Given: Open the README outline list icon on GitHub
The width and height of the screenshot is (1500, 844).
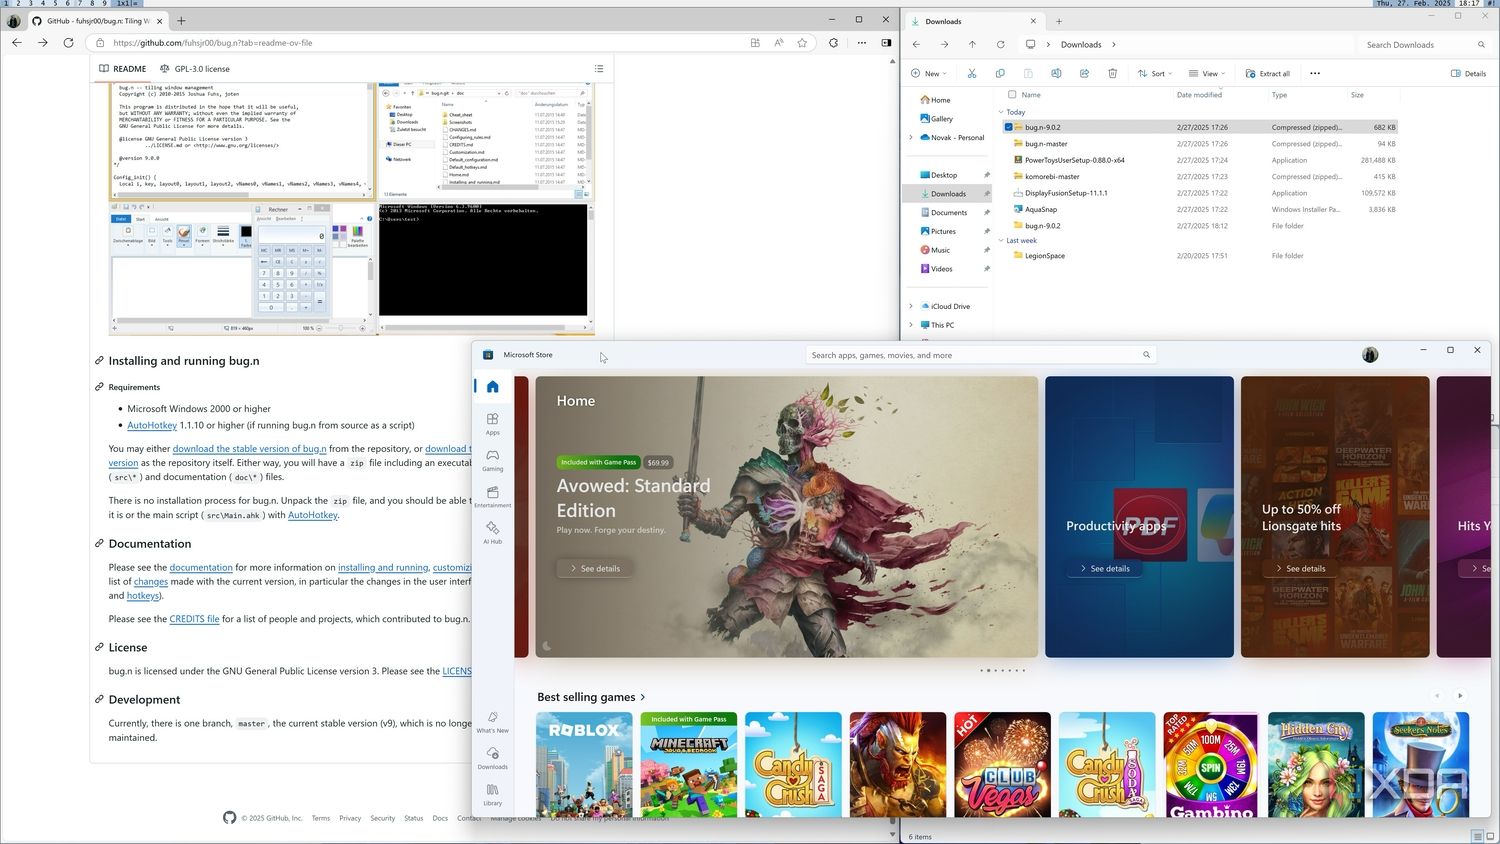Looking at the screenshot, I should tap(599, 69).
